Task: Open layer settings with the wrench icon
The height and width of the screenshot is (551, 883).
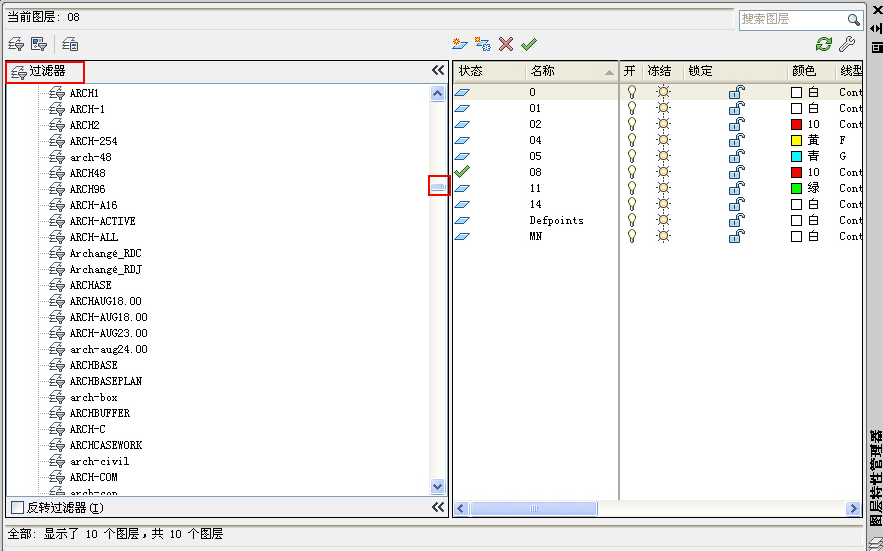Action: [x=846, y=44]
